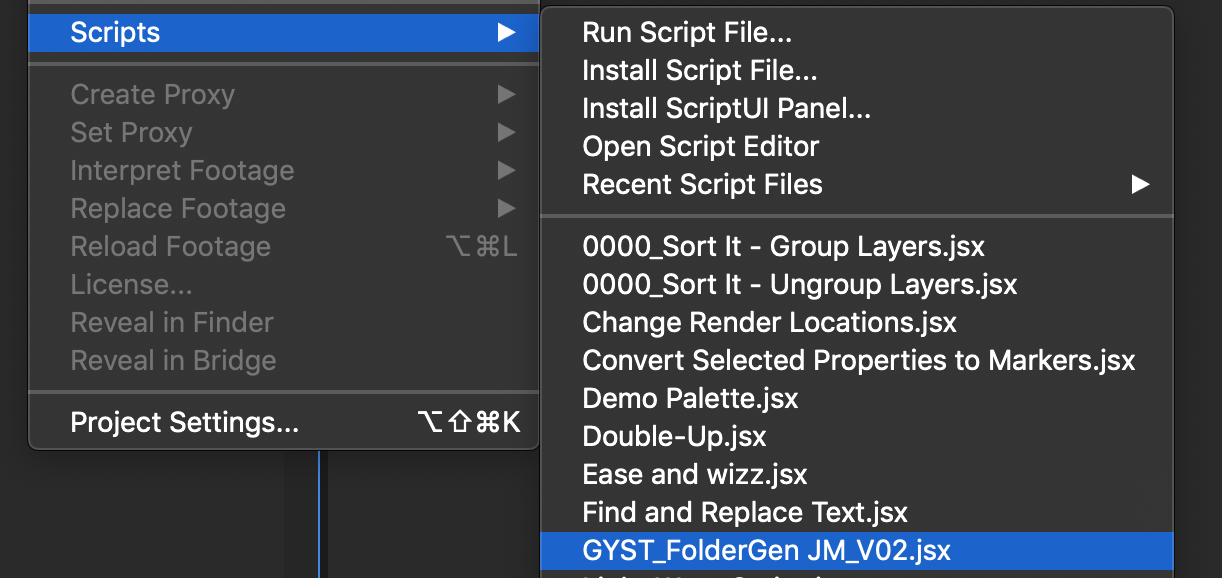
Task: Click disabled Reveal in Finder item
Action: [x=284, y=323]
